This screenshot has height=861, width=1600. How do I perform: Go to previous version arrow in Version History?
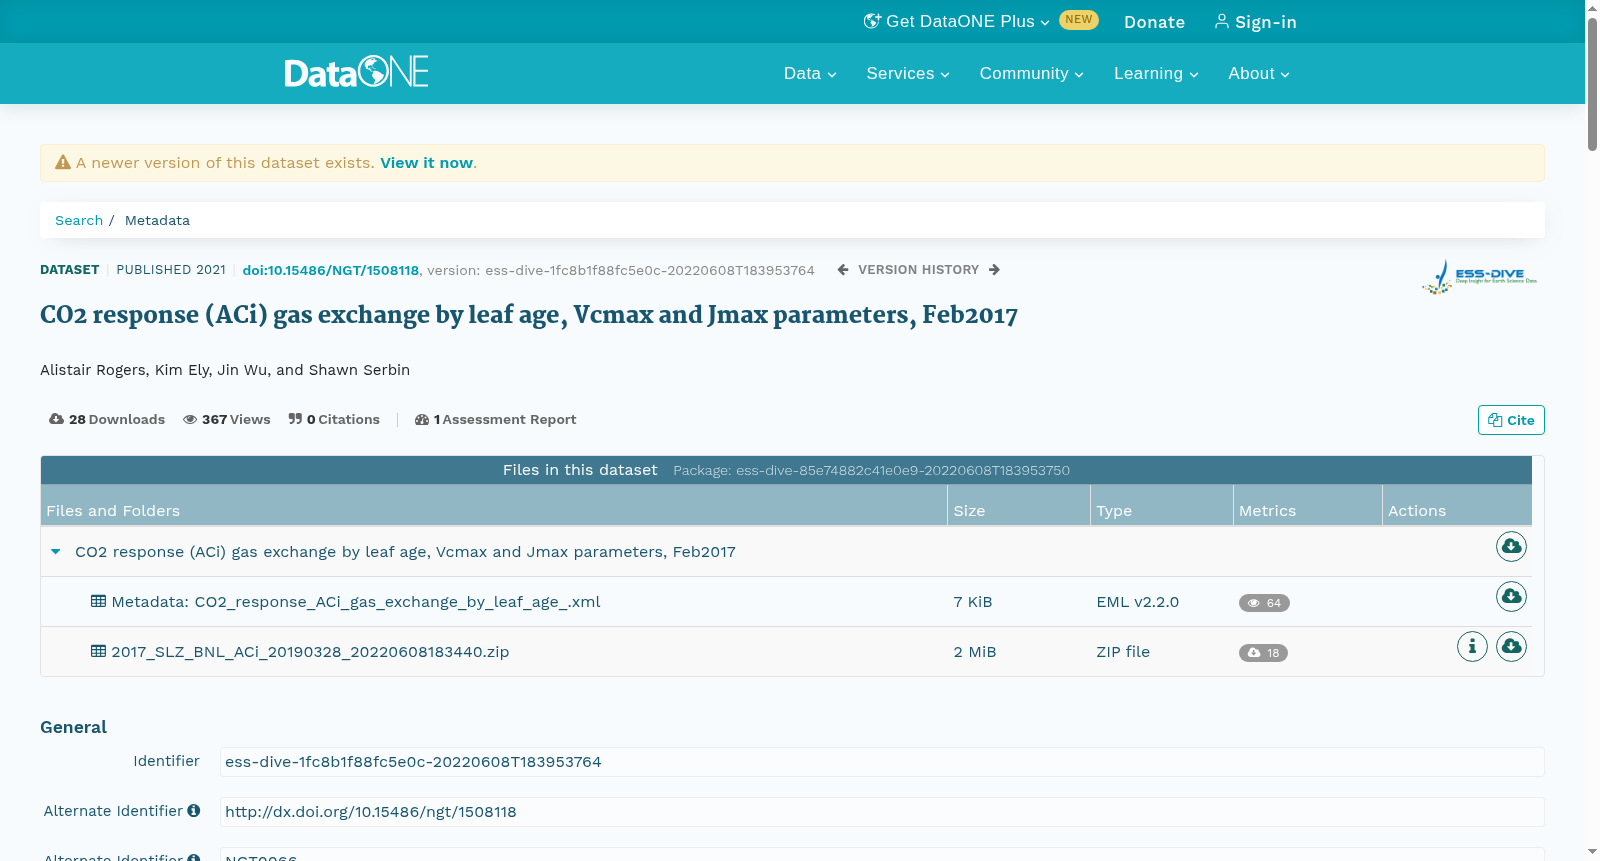[843, 270]
